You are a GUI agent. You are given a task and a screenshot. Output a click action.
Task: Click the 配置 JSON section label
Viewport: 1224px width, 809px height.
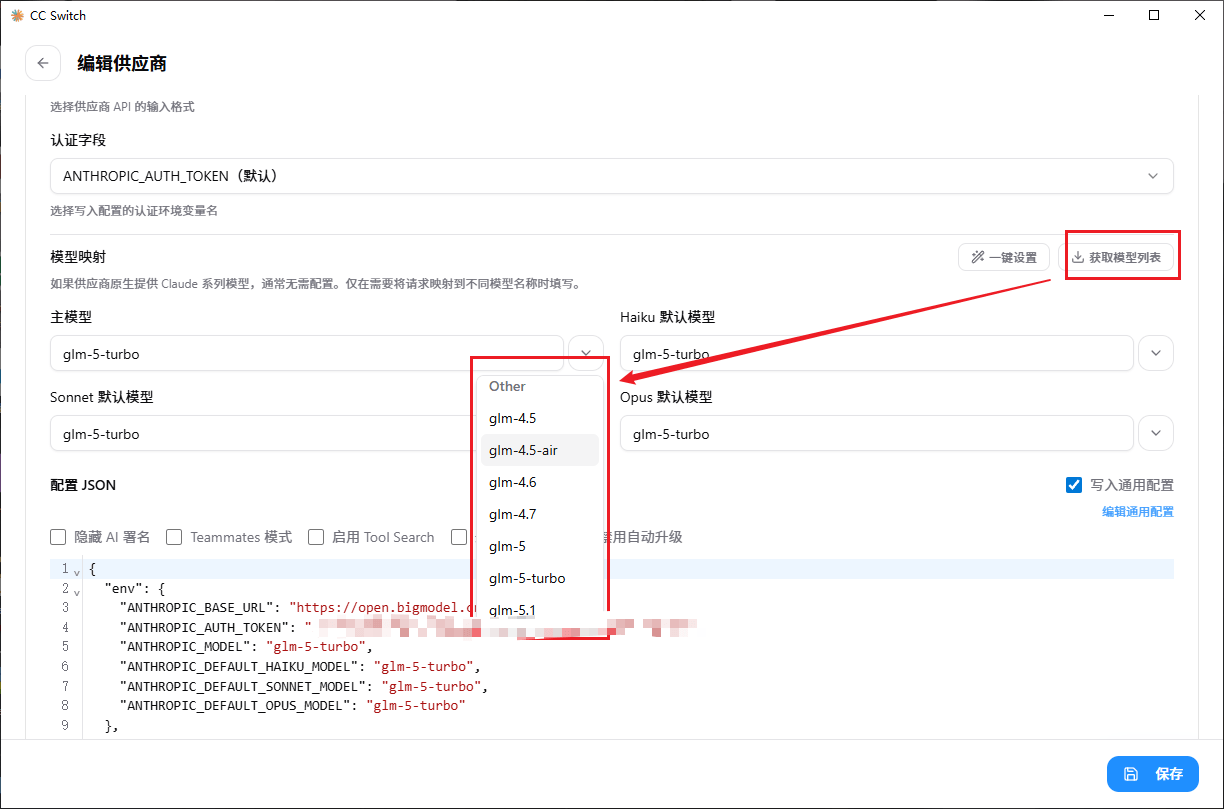click(83, 485)
